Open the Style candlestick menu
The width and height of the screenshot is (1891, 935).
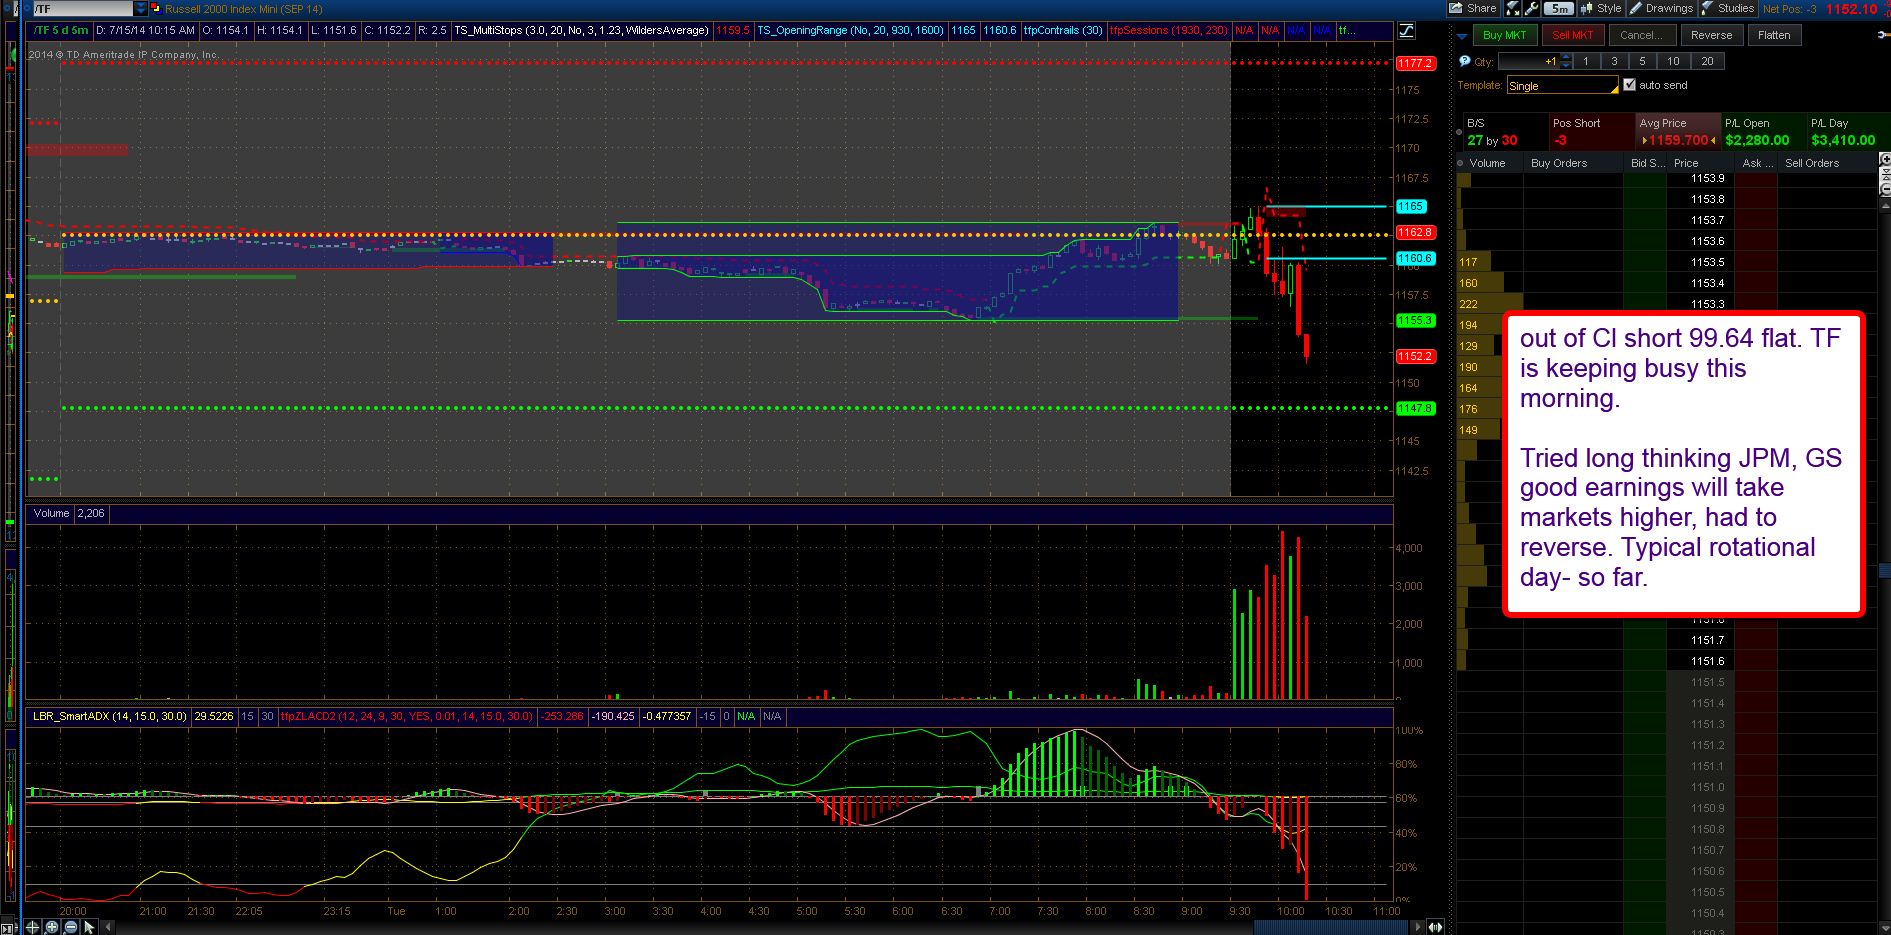point(1601,8)
